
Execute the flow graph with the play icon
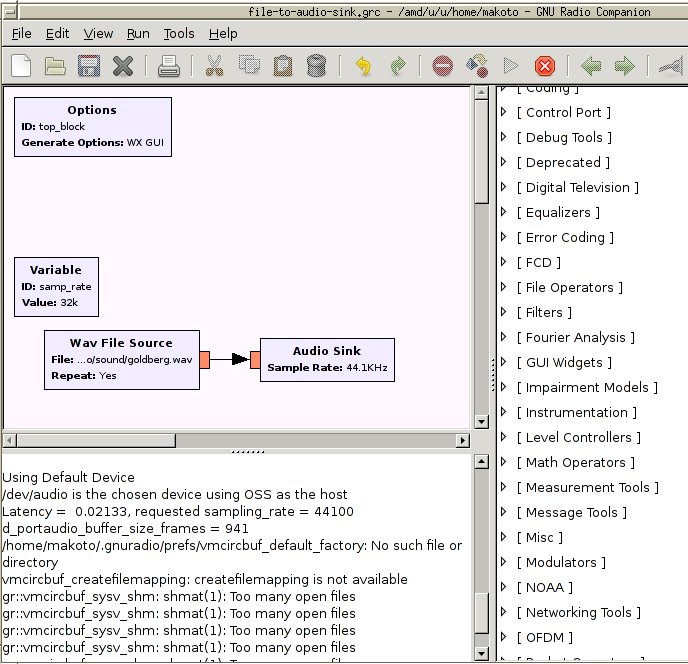511,66
